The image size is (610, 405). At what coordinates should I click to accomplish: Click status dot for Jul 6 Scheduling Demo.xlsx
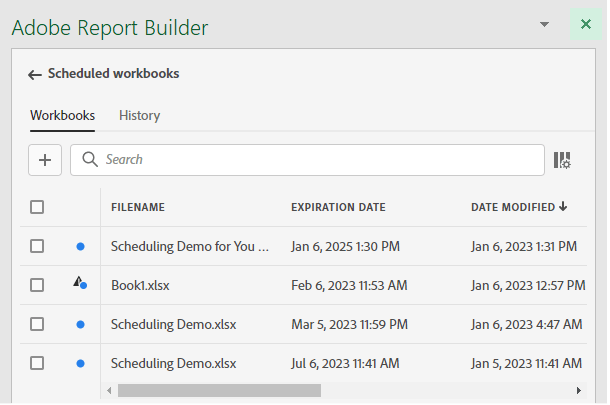[80, 363]
